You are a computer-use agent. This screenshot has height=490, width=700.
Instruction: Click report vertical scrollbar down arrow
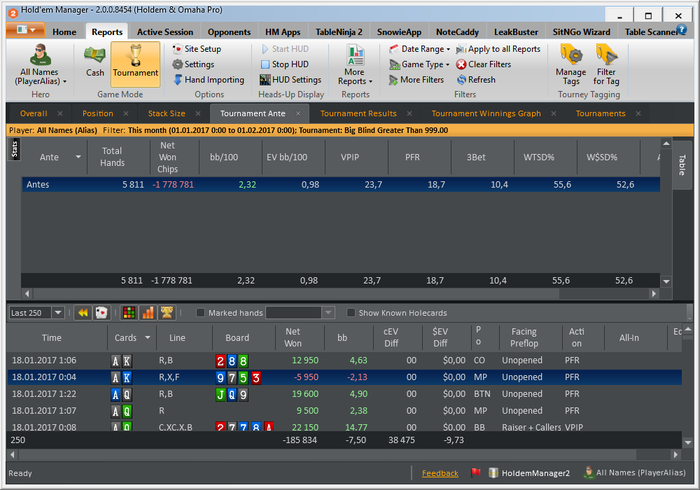(x=666, y=282)
